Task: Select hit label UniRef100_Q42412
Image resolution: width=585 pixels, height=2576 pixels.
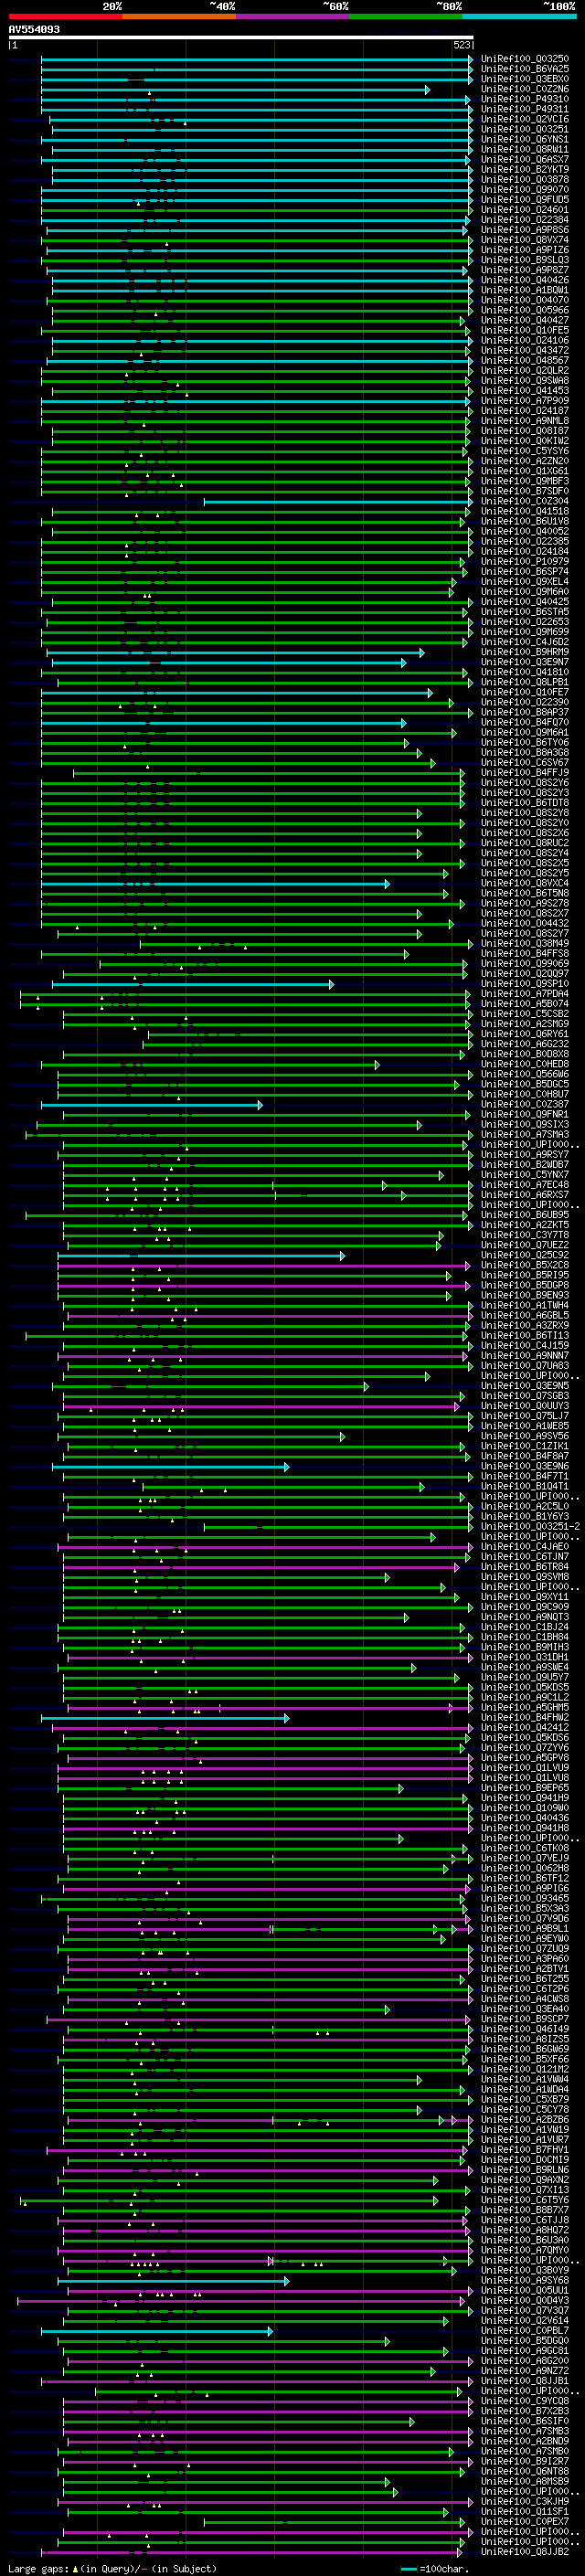Action: (524, 1728)
